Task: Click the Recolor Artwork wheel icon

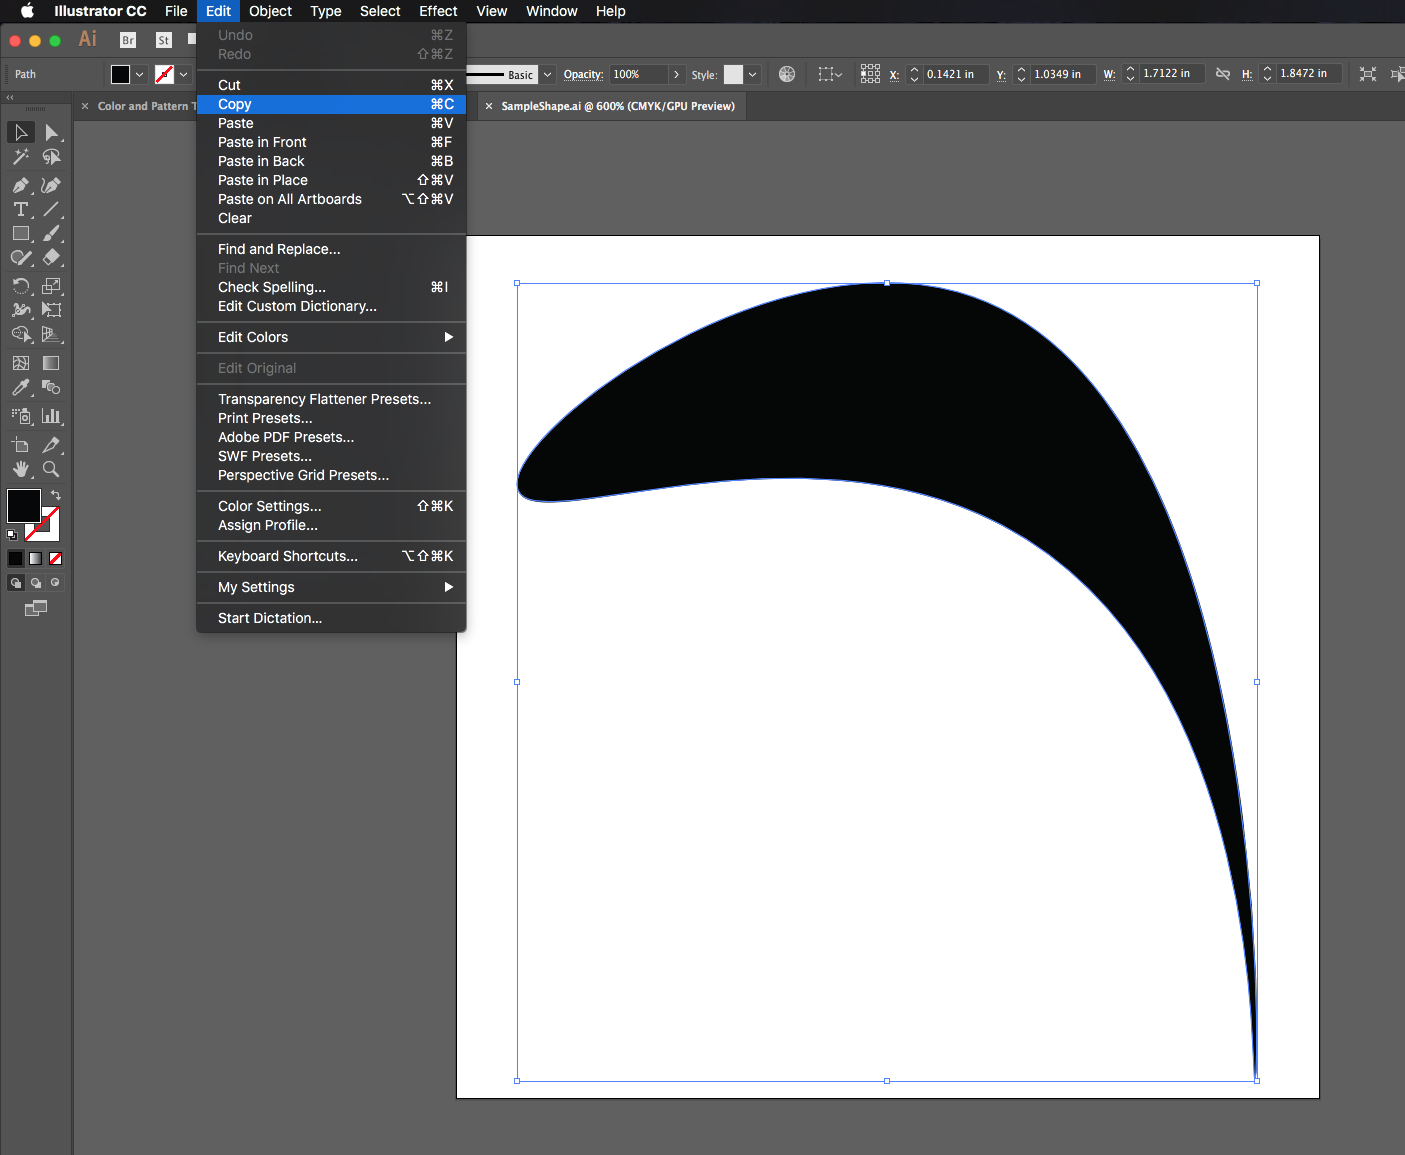Action: [787, 74]
